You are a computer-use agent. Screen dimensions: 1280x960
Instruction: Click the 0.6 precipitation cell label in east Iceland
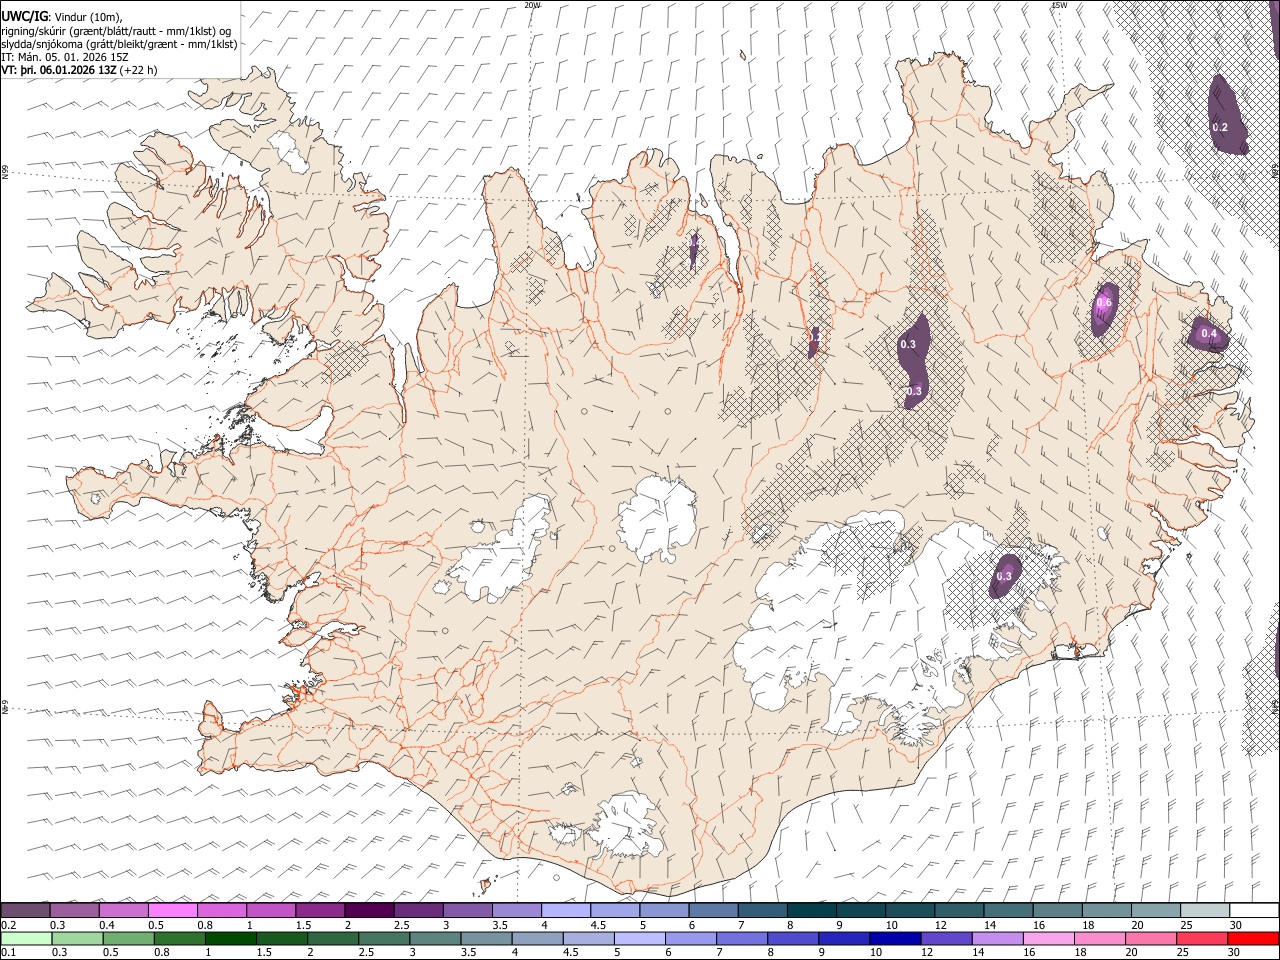tap(1104, 302)
